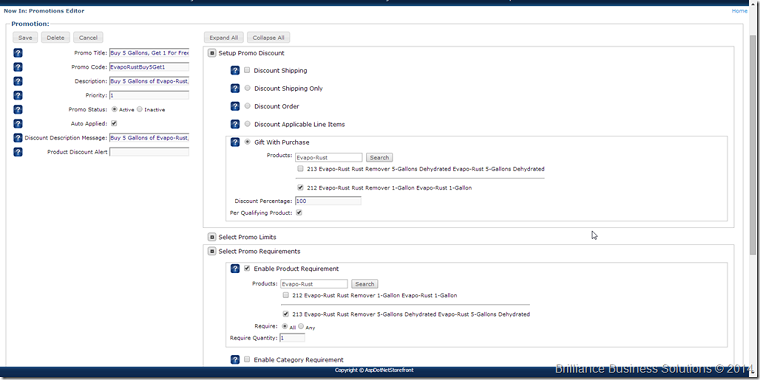Select Require Any radio button
760x380 pixels.
coord(301,327)
